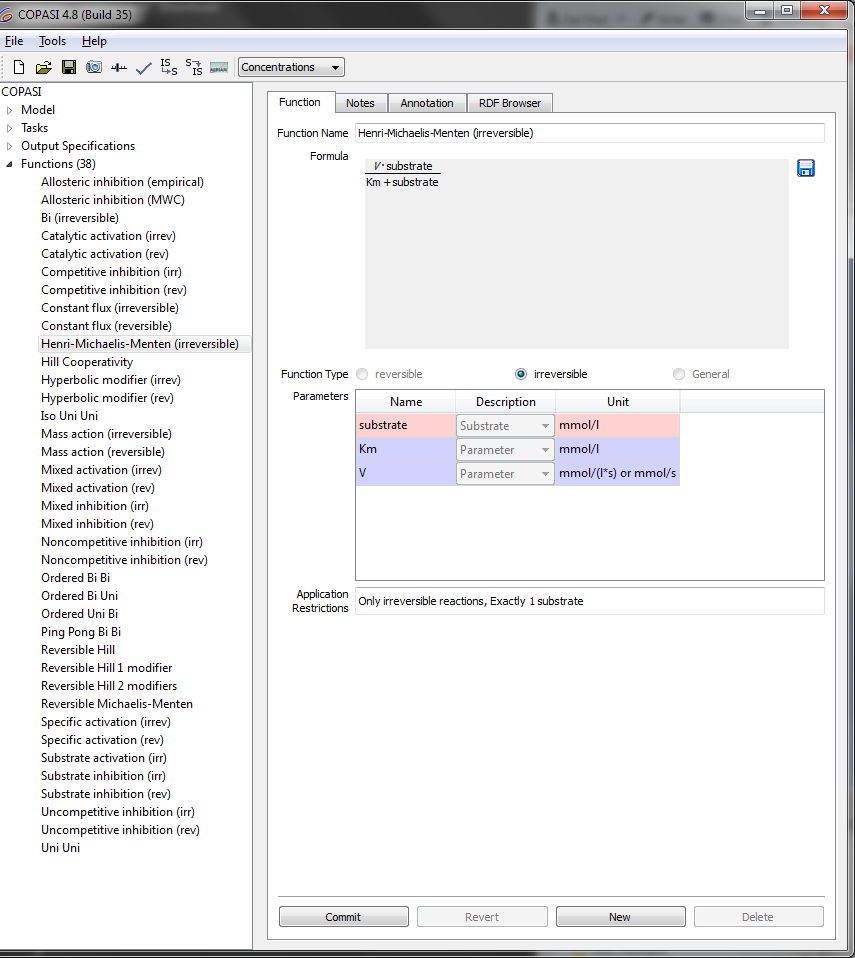Click the New button at bottom
The height and width of the screenshot is (958, 855).
(x=620, y=917)
